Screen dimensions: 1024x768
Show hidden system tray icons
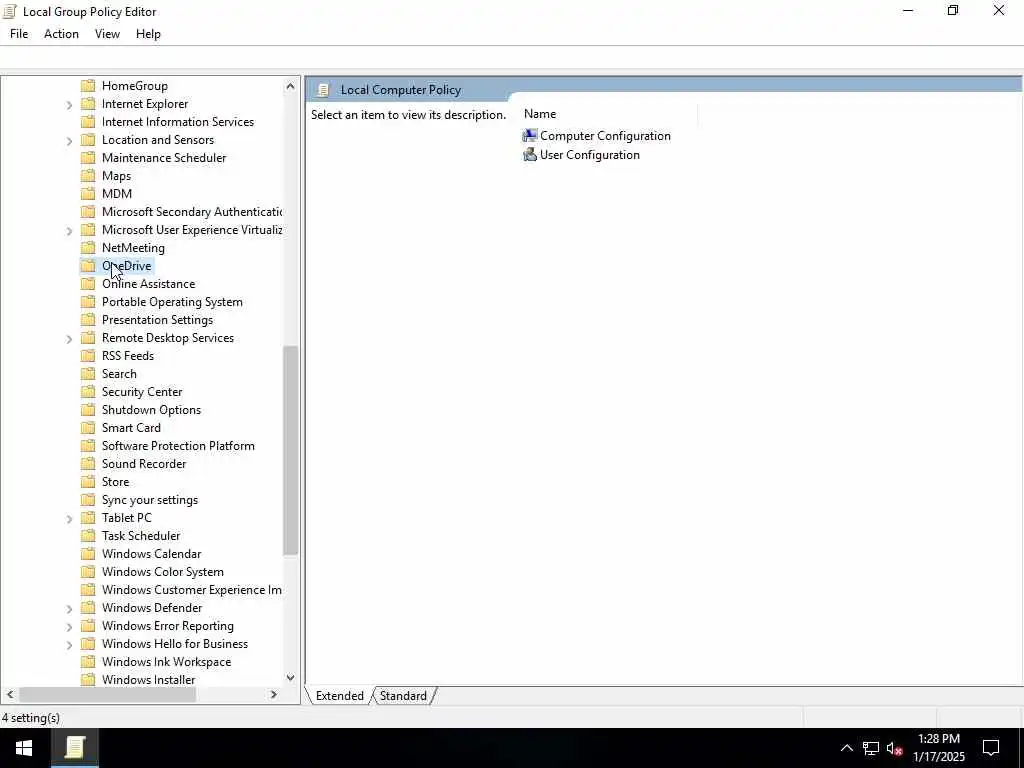(x=846, y=748)
